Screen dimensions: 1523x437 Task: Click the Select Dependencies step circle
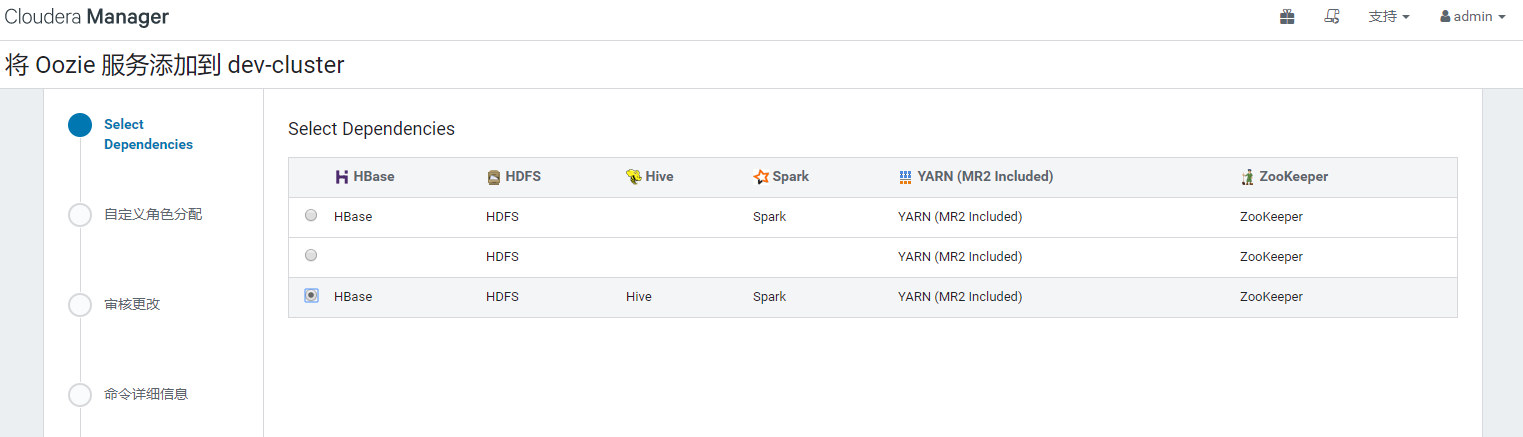pos(80,125)
